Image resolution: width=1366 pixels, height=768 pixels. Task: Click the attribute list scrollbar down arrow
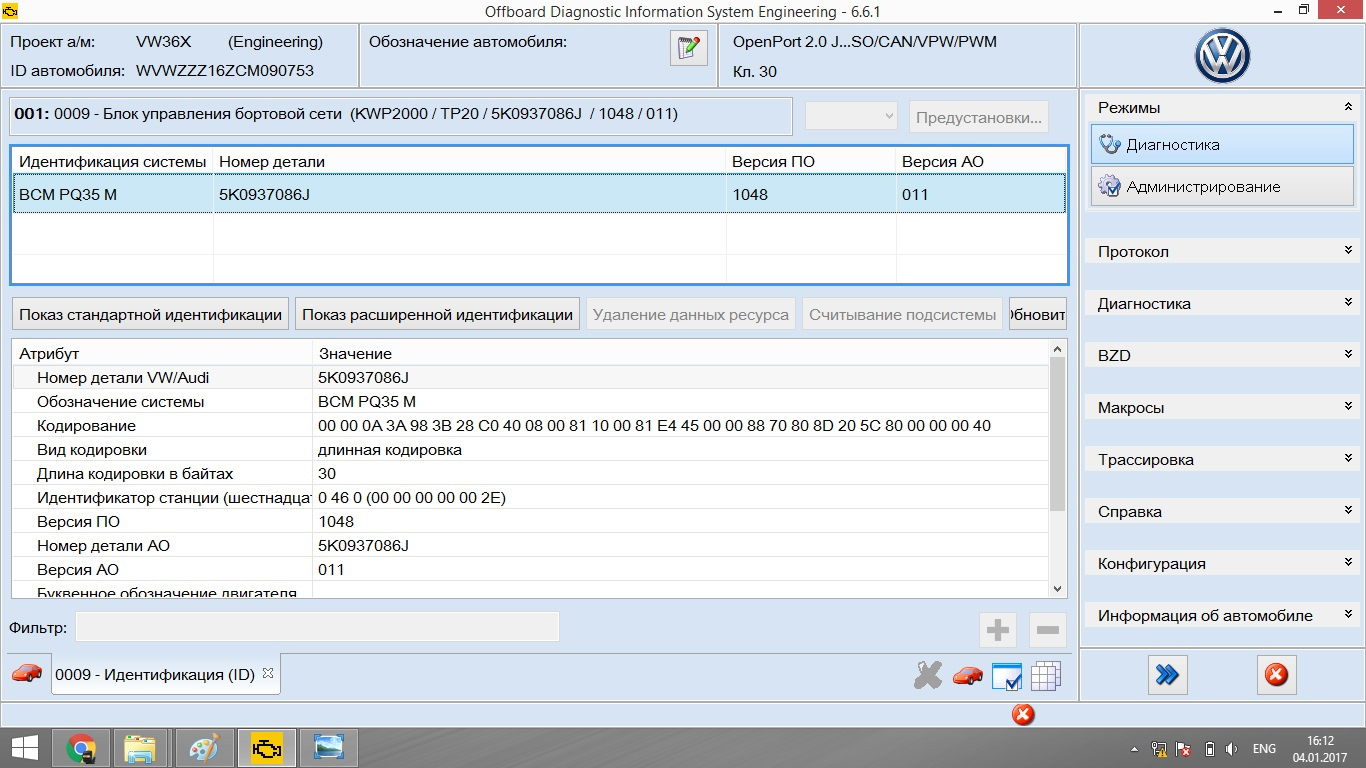point(1058,589)
